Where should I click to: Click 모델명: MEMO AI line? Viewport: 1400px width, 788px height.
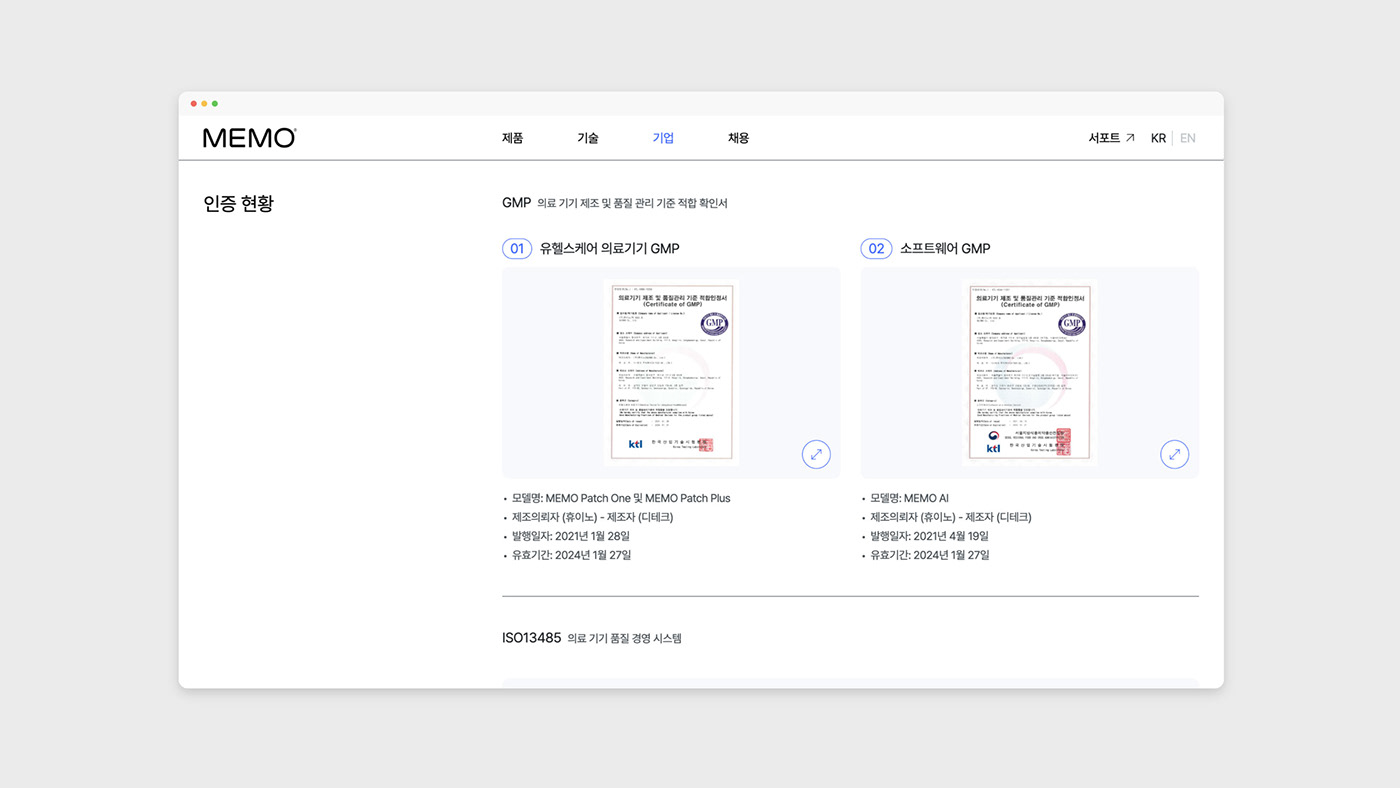point(909,498)
